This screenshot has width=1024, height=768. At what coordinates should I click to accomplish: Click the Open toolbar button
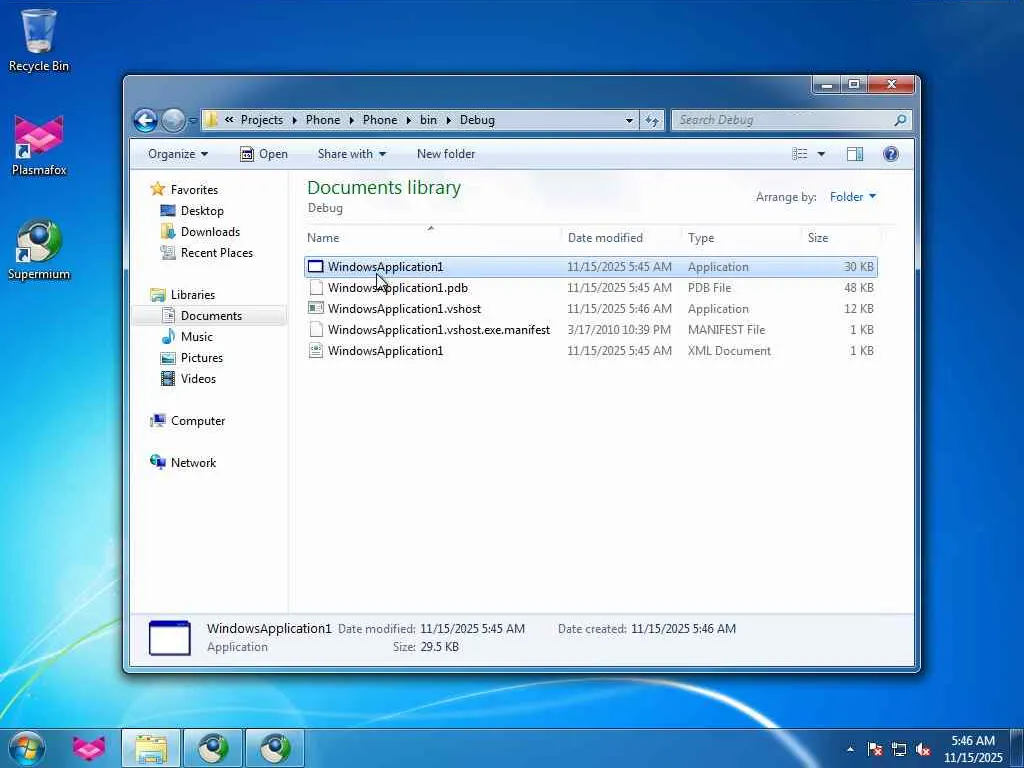point(264,154)
